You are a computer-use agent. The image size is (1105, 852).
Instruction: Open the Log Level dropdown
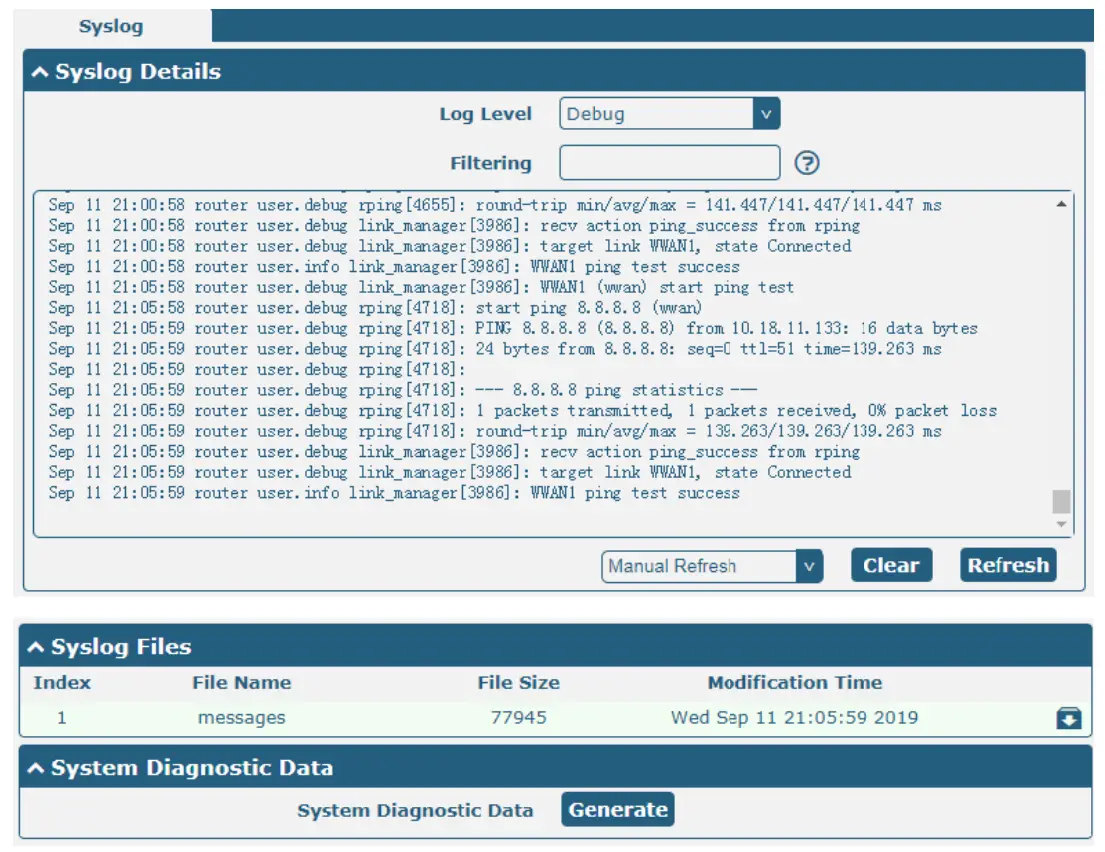coord(669,114)
